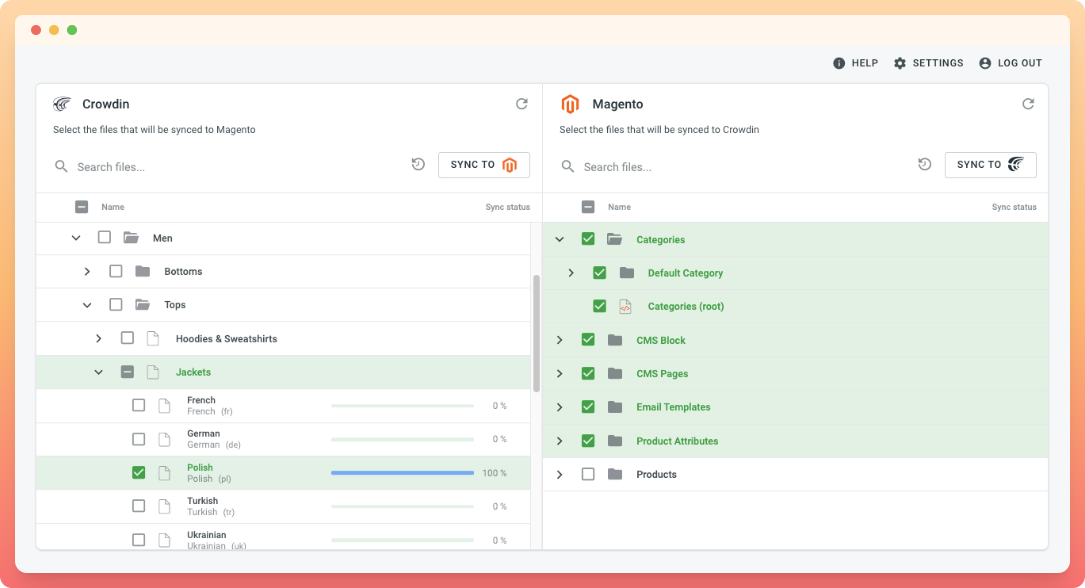Click the CMS Block folder icon

(614, 340)
